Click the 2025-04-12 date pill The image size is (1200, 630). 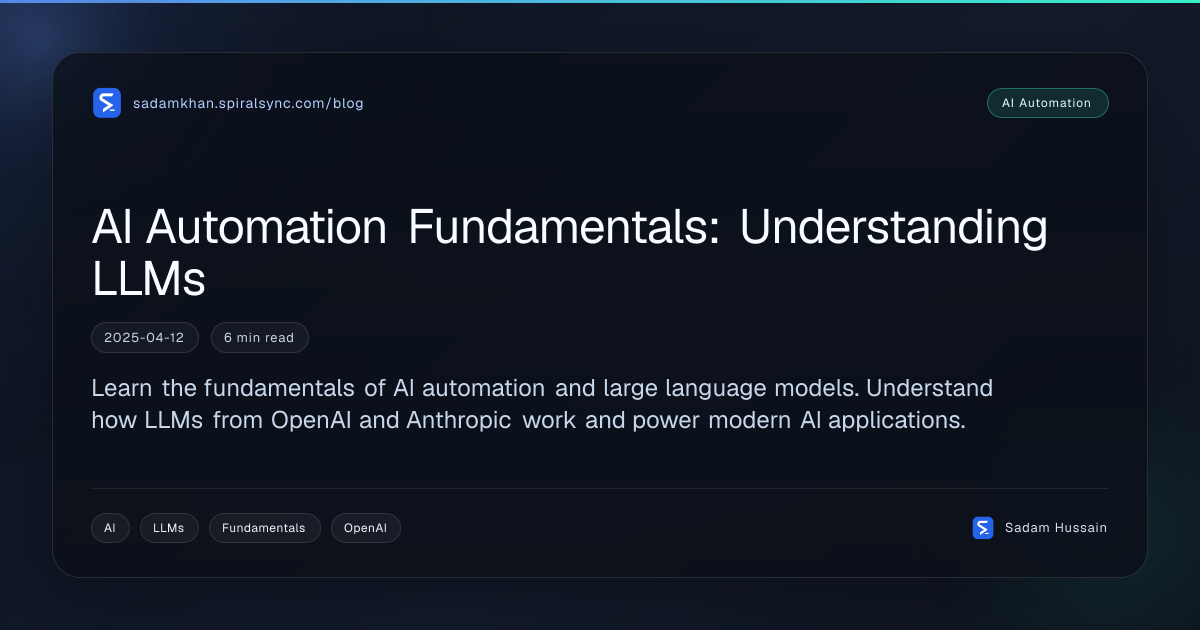[x=144, y=338]
